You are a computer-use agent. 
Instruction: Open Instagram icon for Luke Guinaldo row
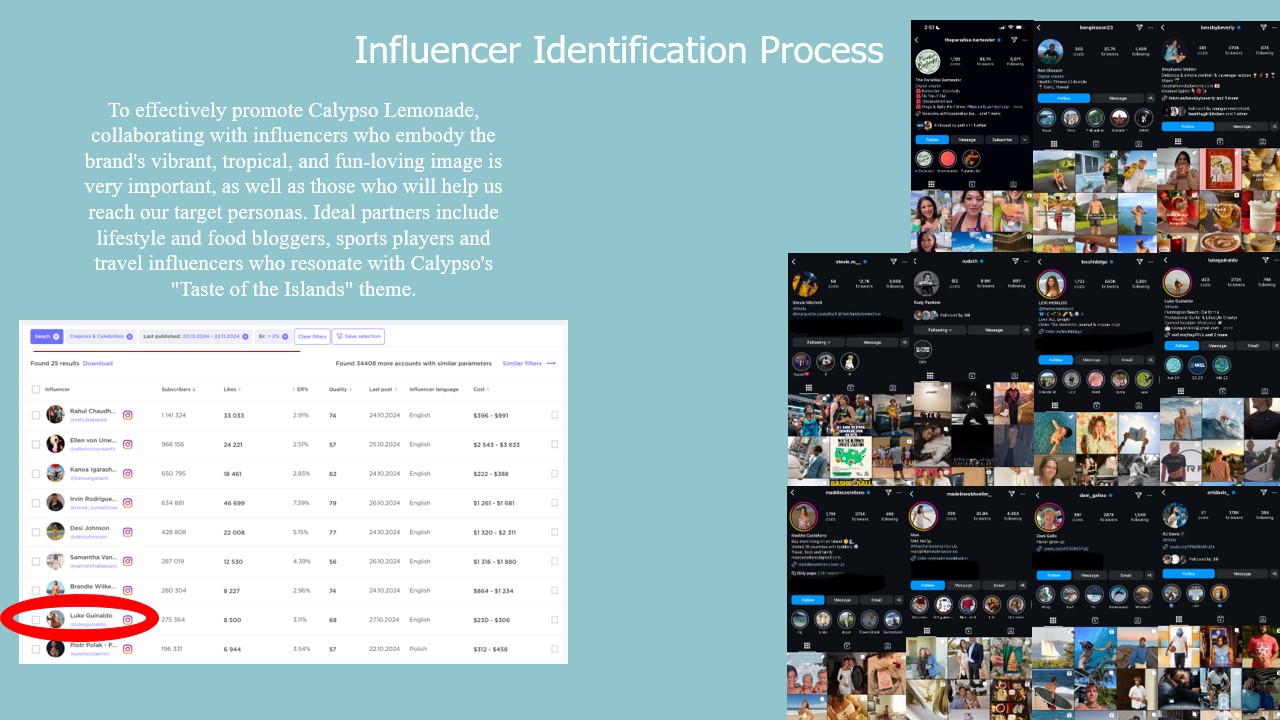127,620
